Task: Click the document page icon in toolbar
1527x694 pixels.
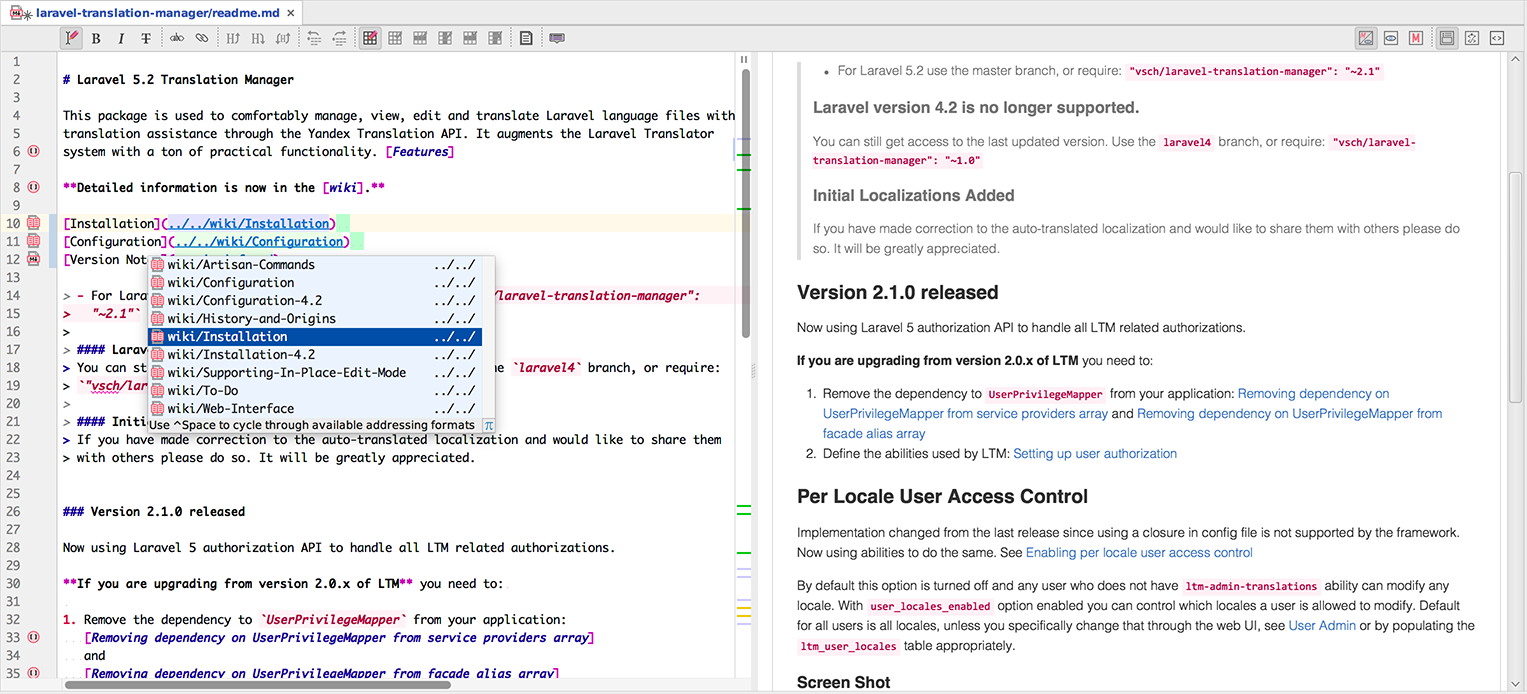Action: (526, 38)
